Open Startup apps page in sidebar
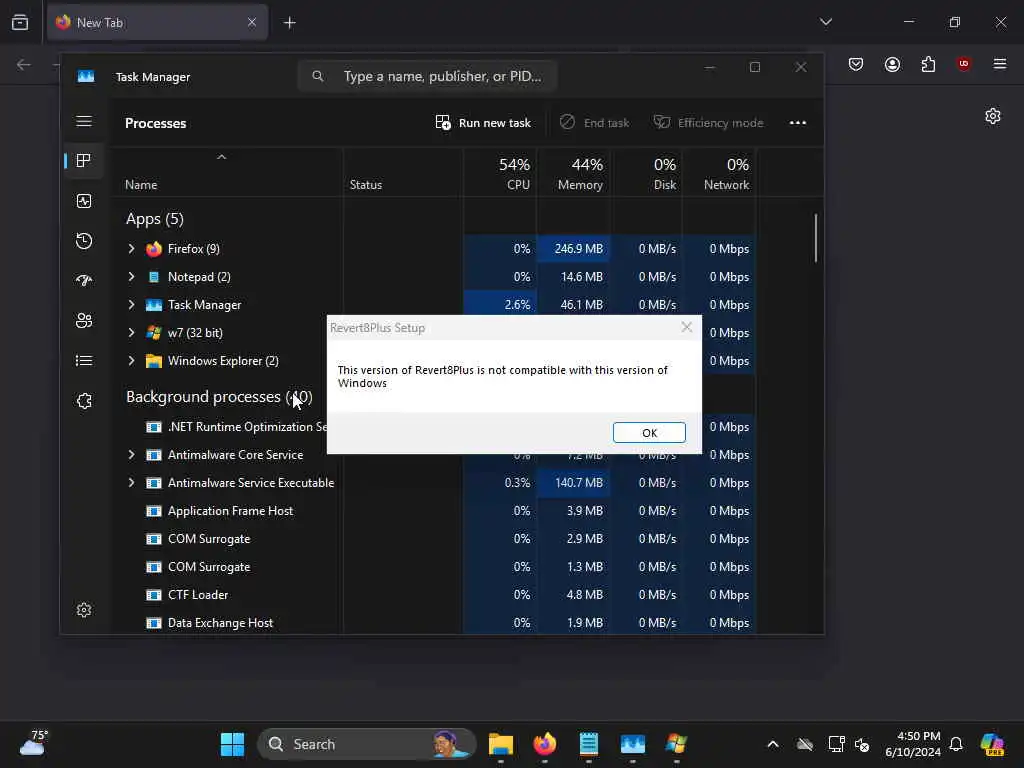The image size is (1024, 768). [84, 281]
